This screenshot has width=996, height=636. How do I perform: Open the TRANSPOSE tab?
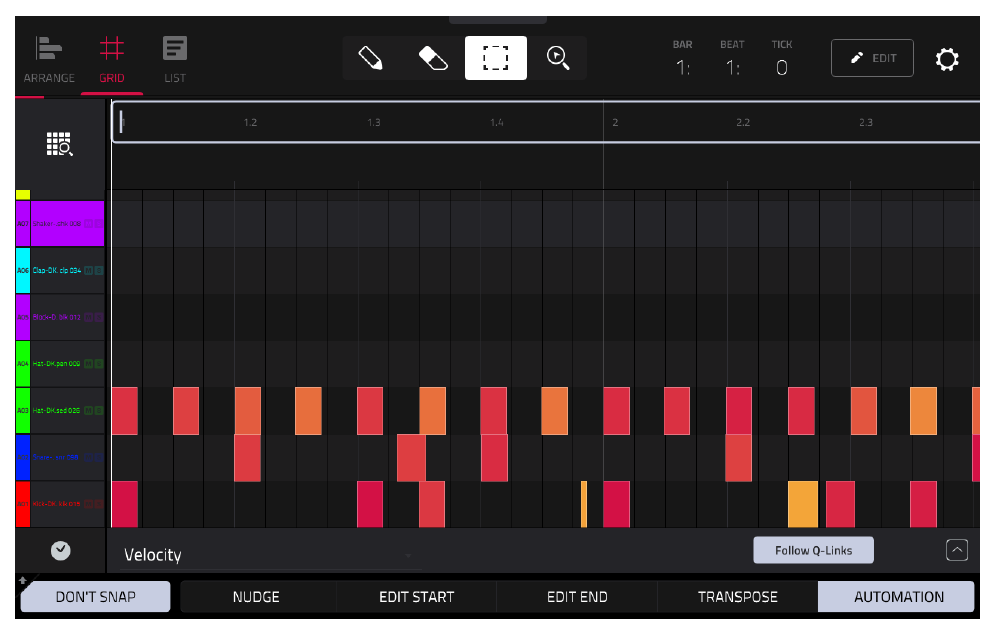point(737,597)
